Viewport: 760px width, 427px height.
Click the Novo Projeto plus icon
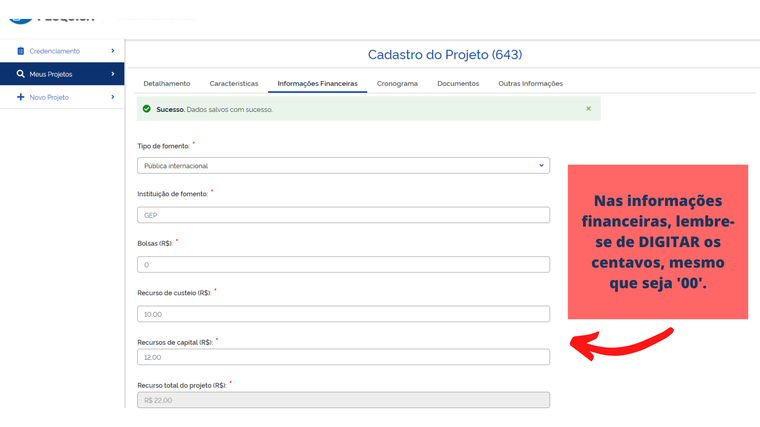pyautogui.click(x=20, y=97)
